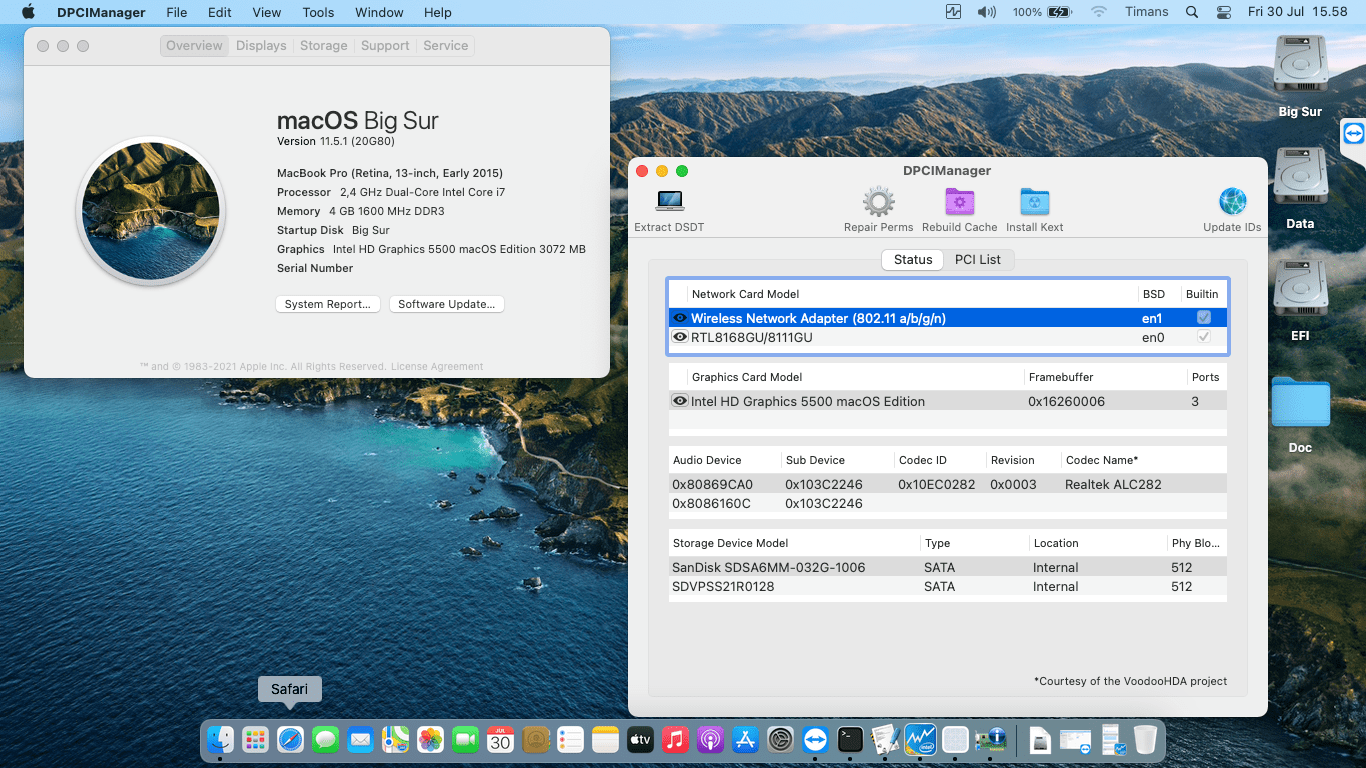Open Launchpad from the dock
Image resolution: width=1366 pixels, height=768 pixels.
[256, 740]
